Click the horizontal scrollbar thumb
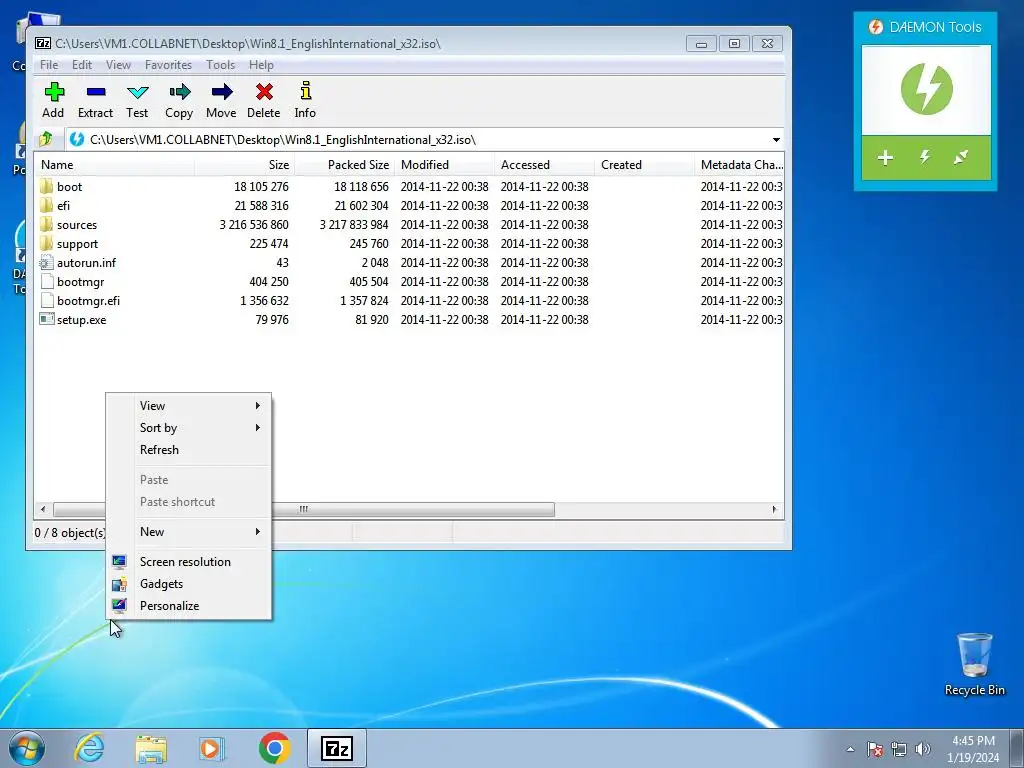 pos(304,509)
